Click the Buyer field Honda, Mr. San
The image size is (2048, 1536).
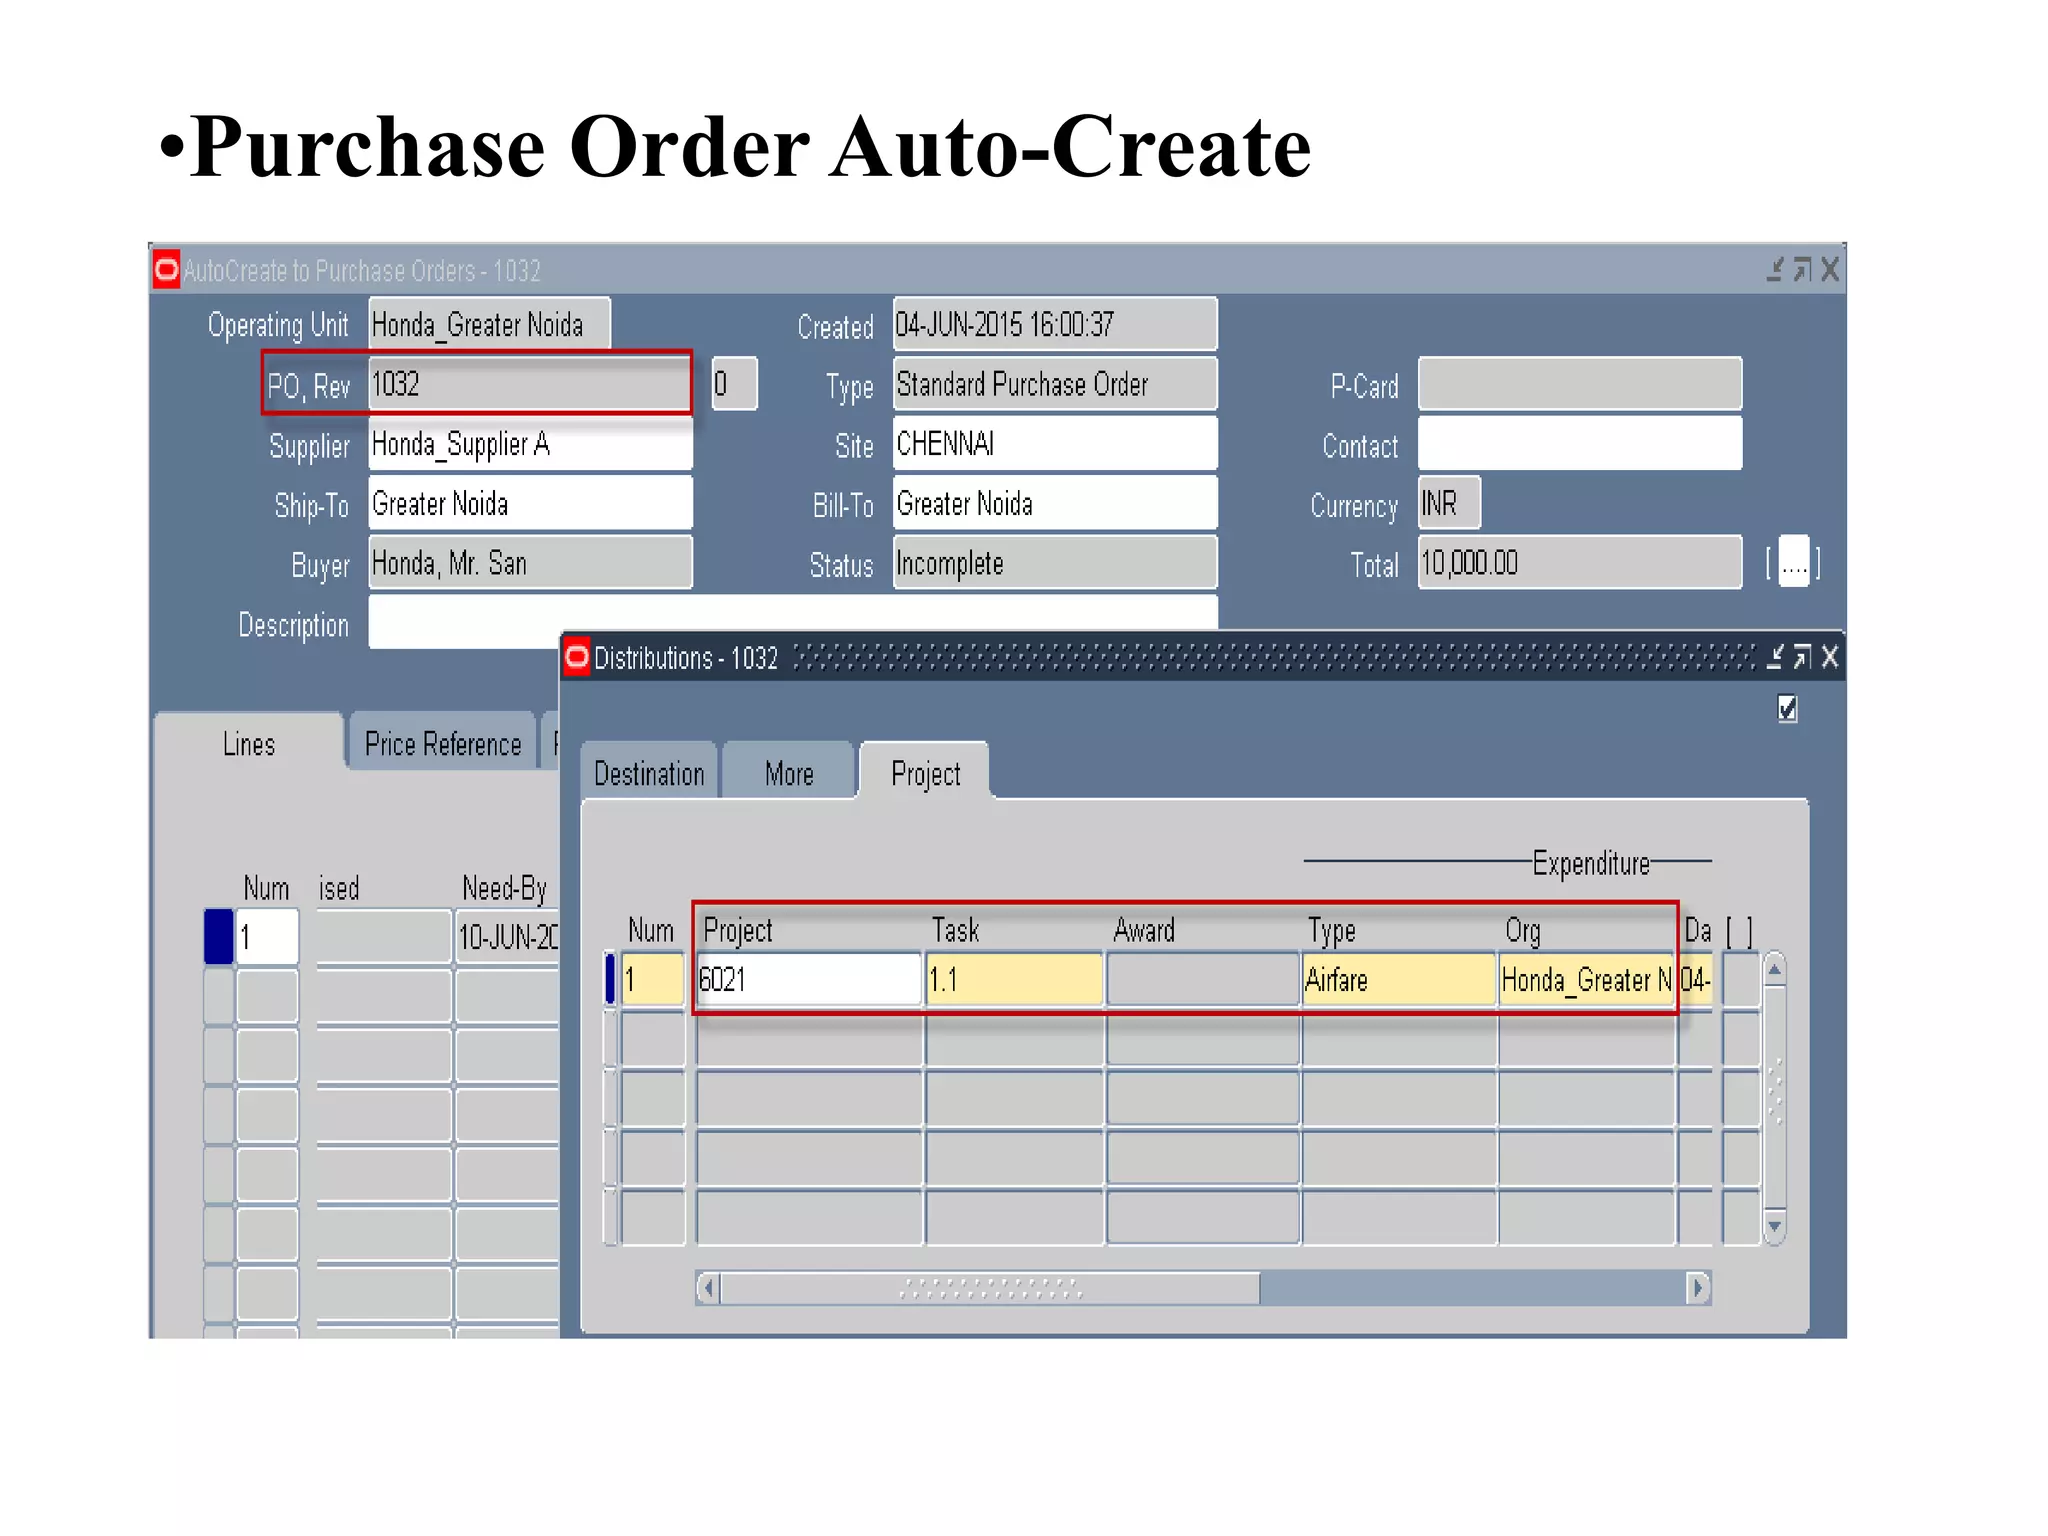[530, 563]
